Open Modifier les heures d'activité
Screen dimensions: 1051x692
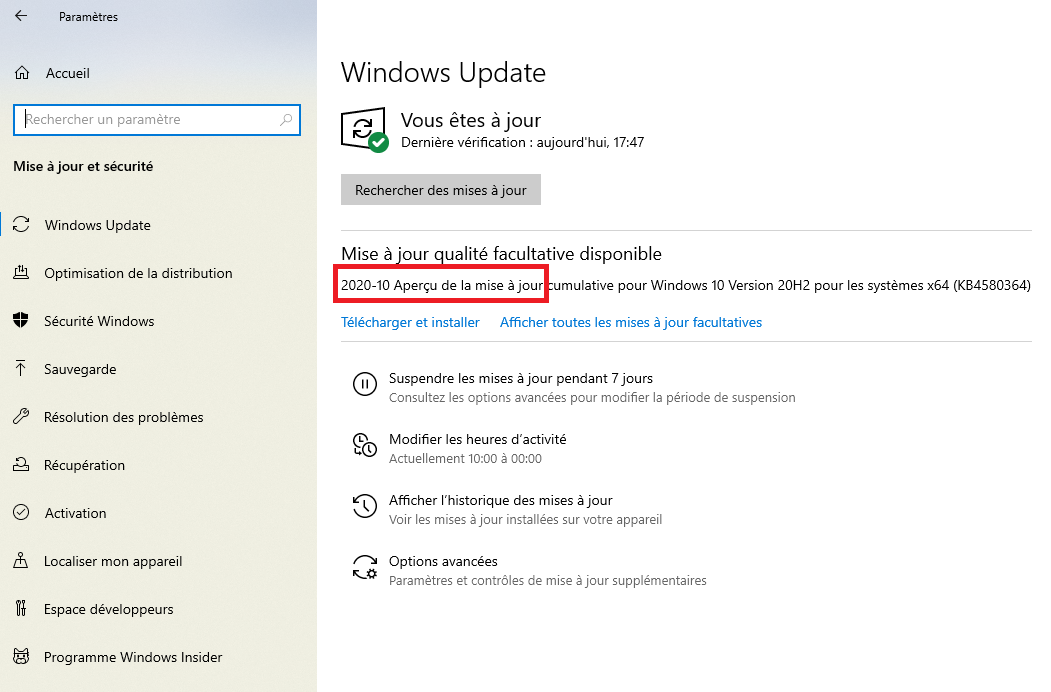coord(477,439)
